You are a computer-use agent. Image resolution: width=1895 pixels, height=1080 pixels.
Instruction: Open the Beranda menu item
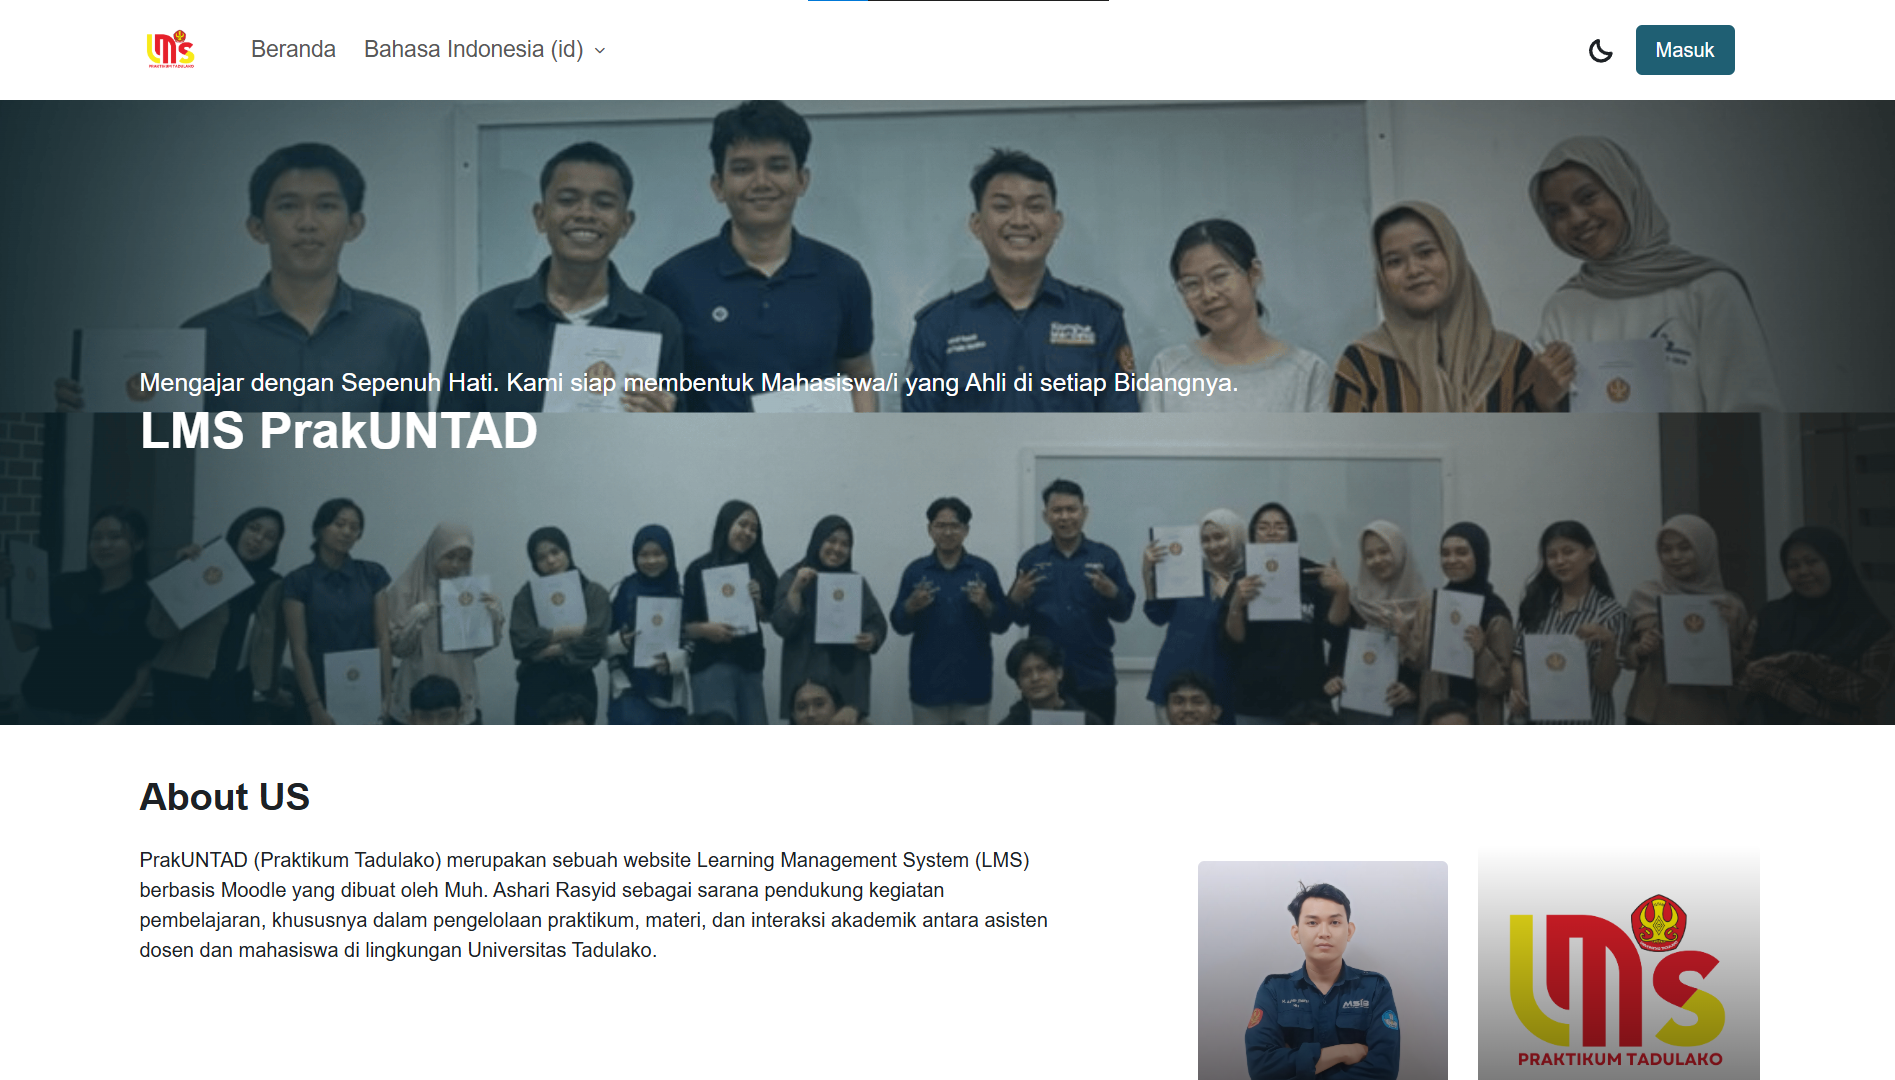pyautogui.click(x=293, y=49)
